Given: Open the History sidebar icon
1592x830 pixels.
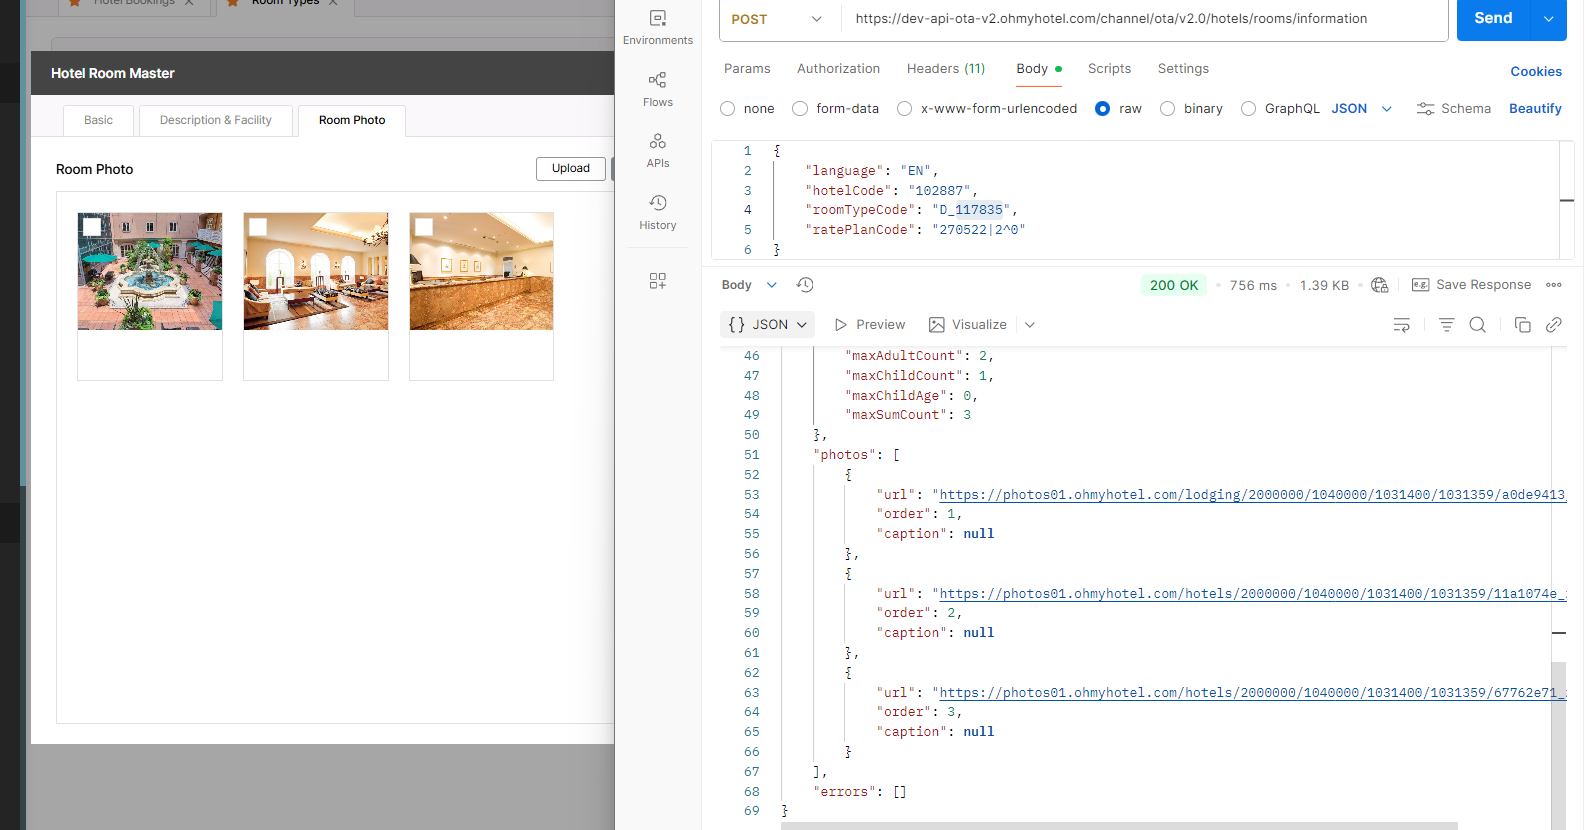Looking at the screenshot, I should coord(657,212).
